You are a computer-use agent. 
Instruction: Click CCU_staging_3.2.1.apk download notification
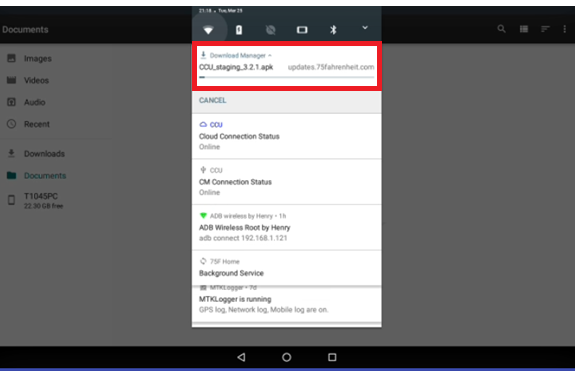point(236,67)
